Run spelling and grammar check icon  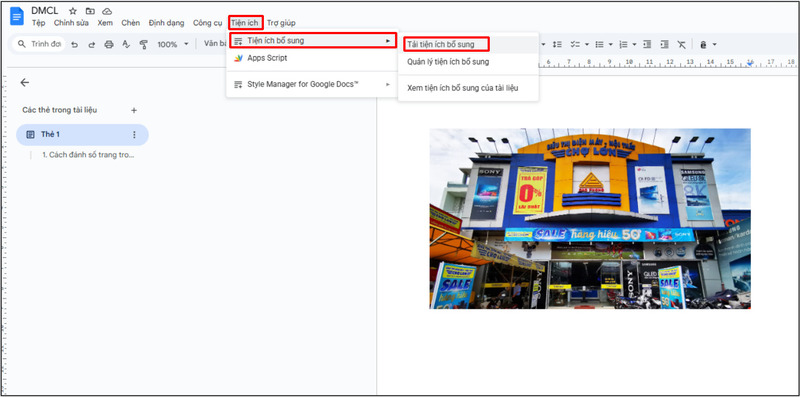point(126,44)
